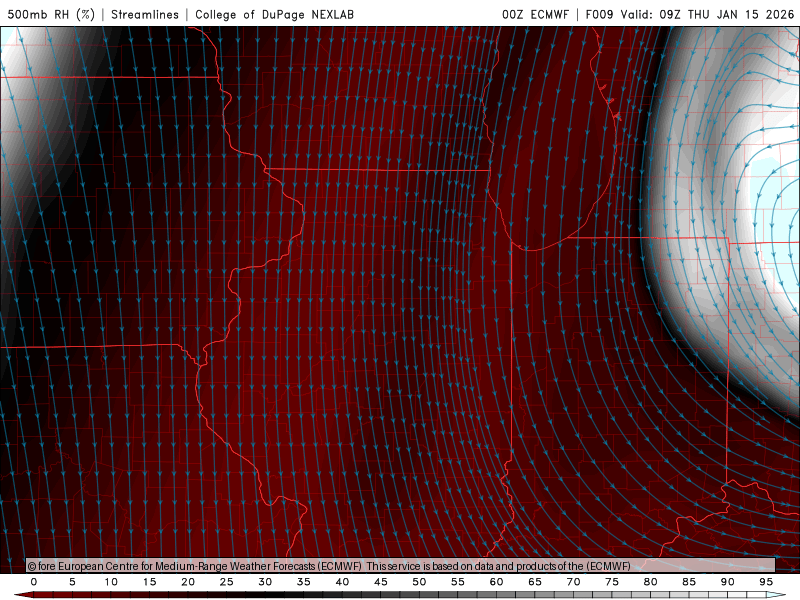Screen dimensions: 800x600
Task: Click the '65' colorbar scale label
Action: click(x=535, y=582)
